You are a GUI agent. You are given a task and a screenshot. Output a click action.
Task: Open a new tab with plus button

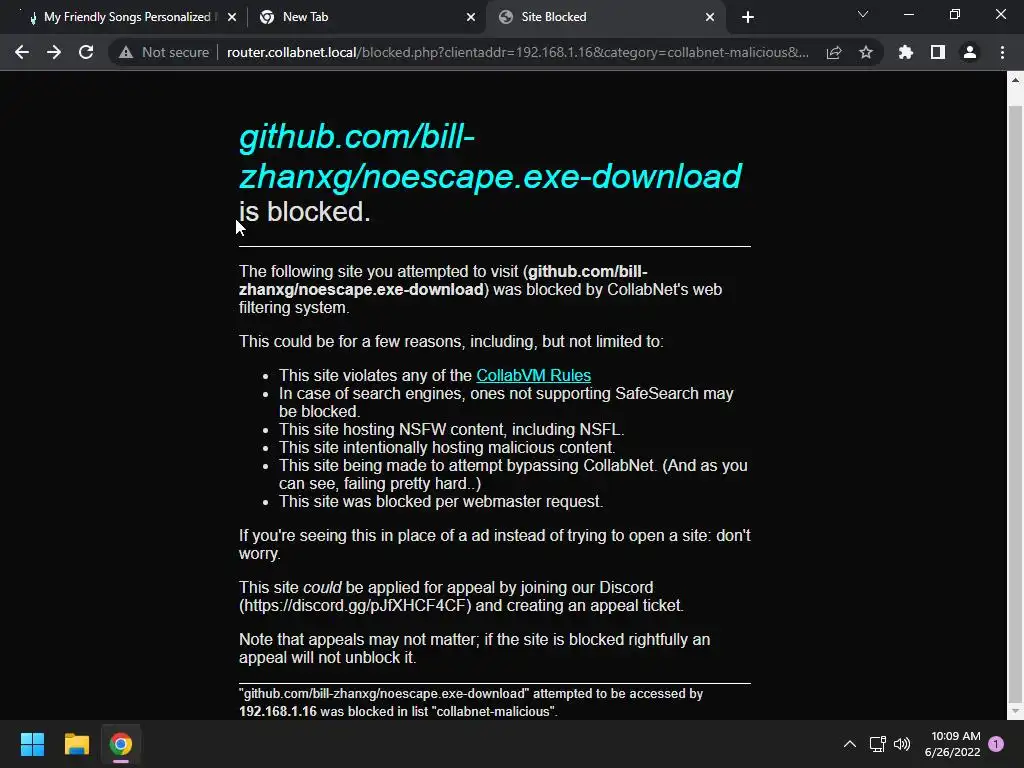(748, 17)
